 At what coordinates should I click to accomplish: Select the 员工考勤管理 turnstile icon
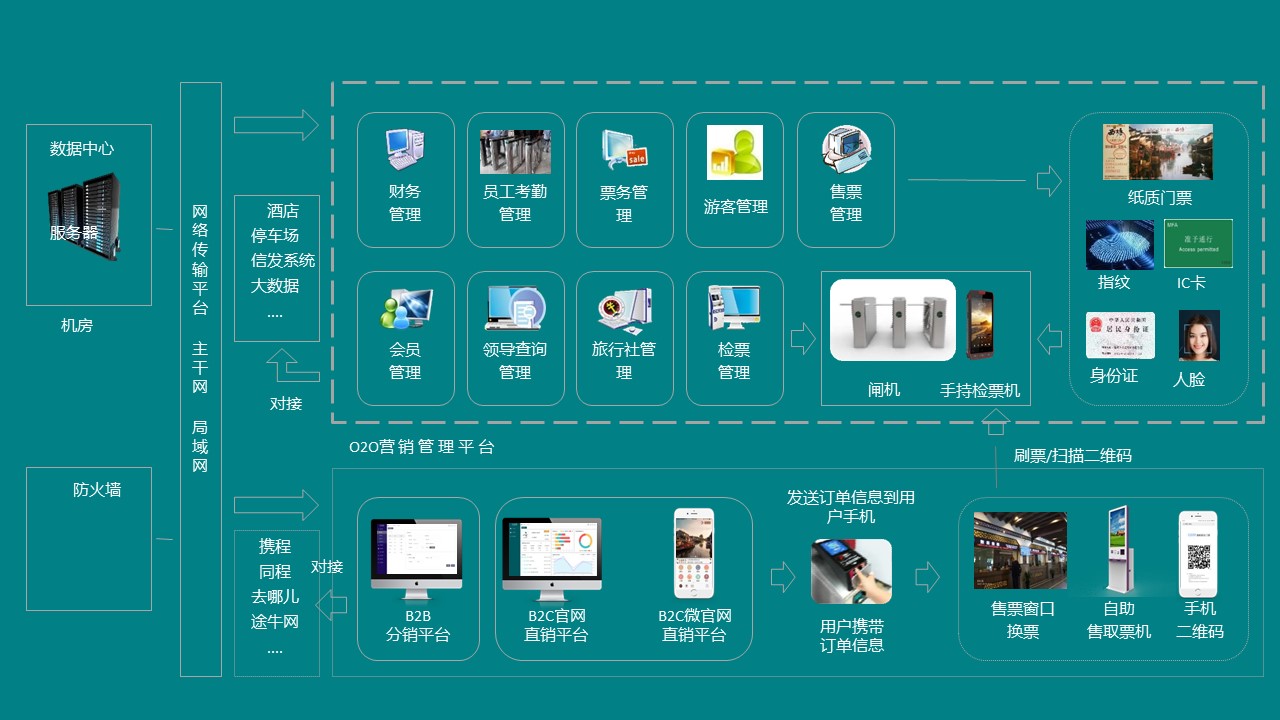tap(515, 151)
